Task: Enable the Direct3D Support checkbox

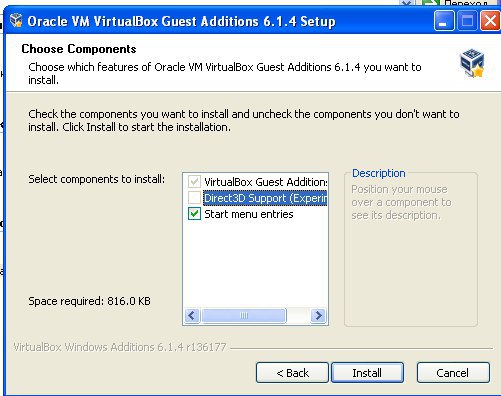Action: point(194,198)
